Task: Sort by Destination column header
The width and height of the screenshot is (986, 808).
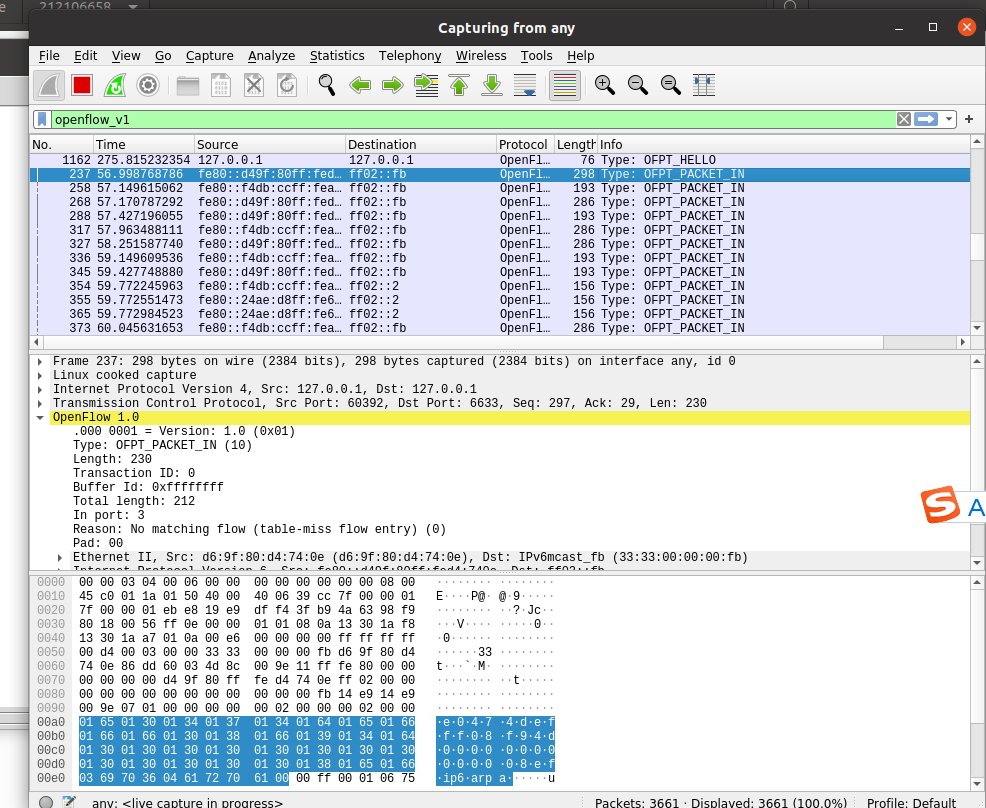Action: pos(420,145)
